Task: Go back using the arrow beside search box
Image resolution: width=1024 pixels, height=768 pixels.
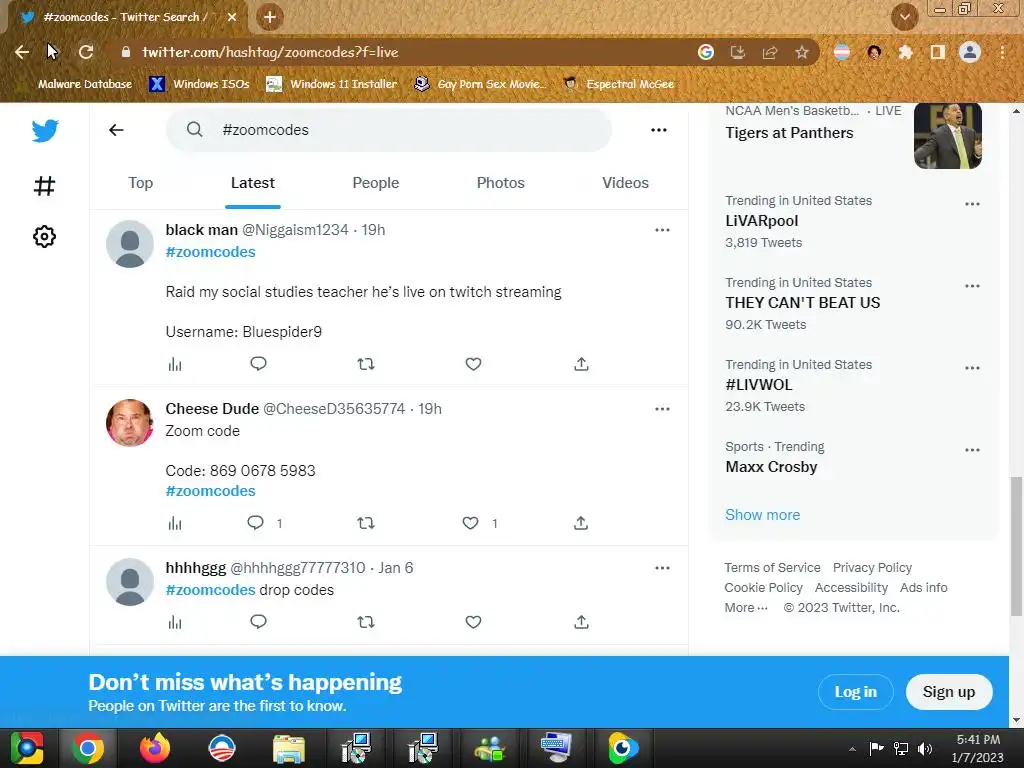Action: 116,130
